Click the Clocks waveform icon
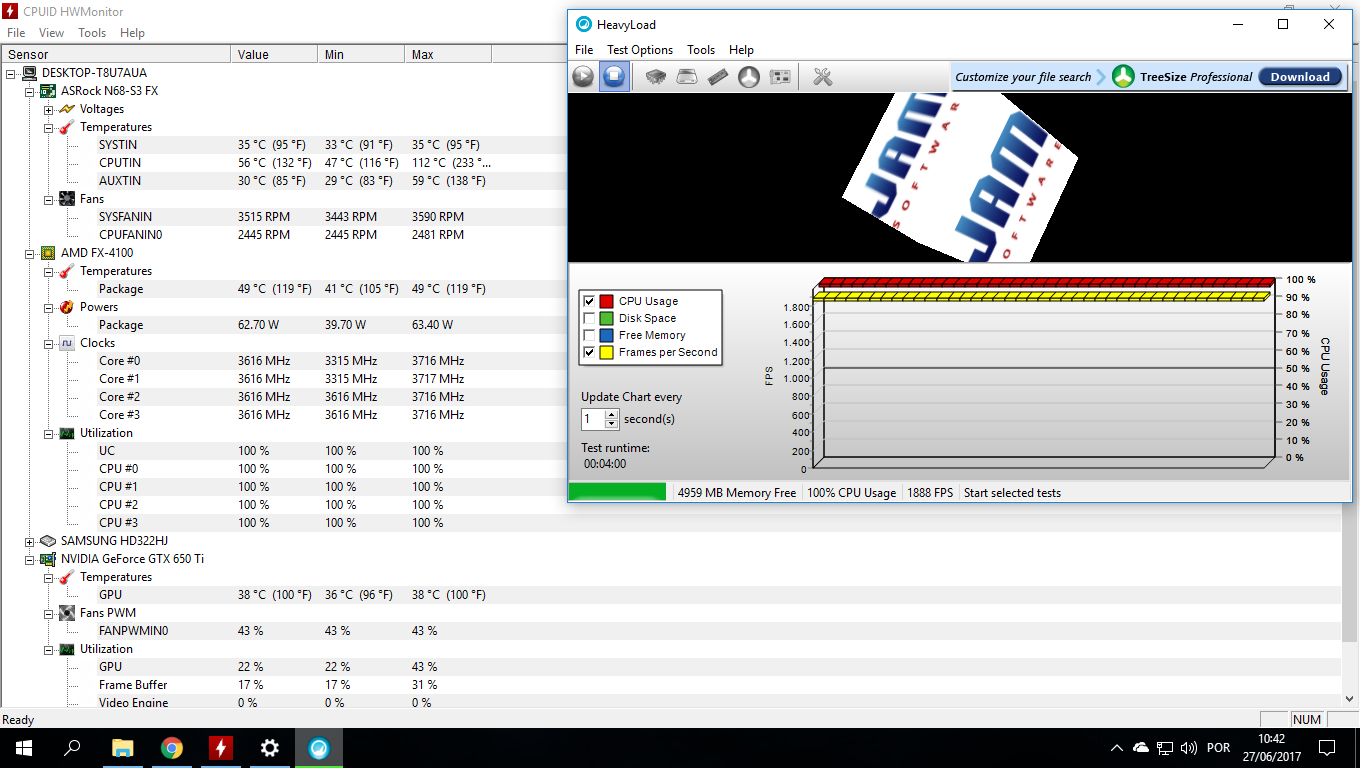The image size is (1360, 768). click(x=67, y=343)
